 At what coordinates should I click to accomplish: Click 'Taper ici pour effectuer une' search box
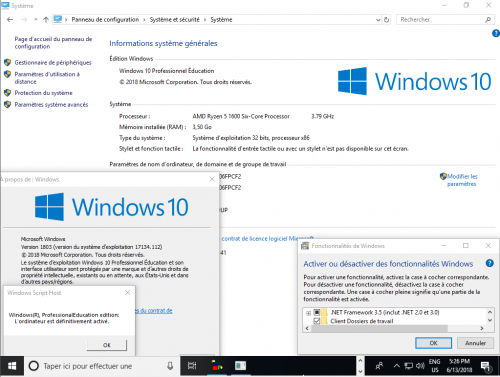coord(88,366)
